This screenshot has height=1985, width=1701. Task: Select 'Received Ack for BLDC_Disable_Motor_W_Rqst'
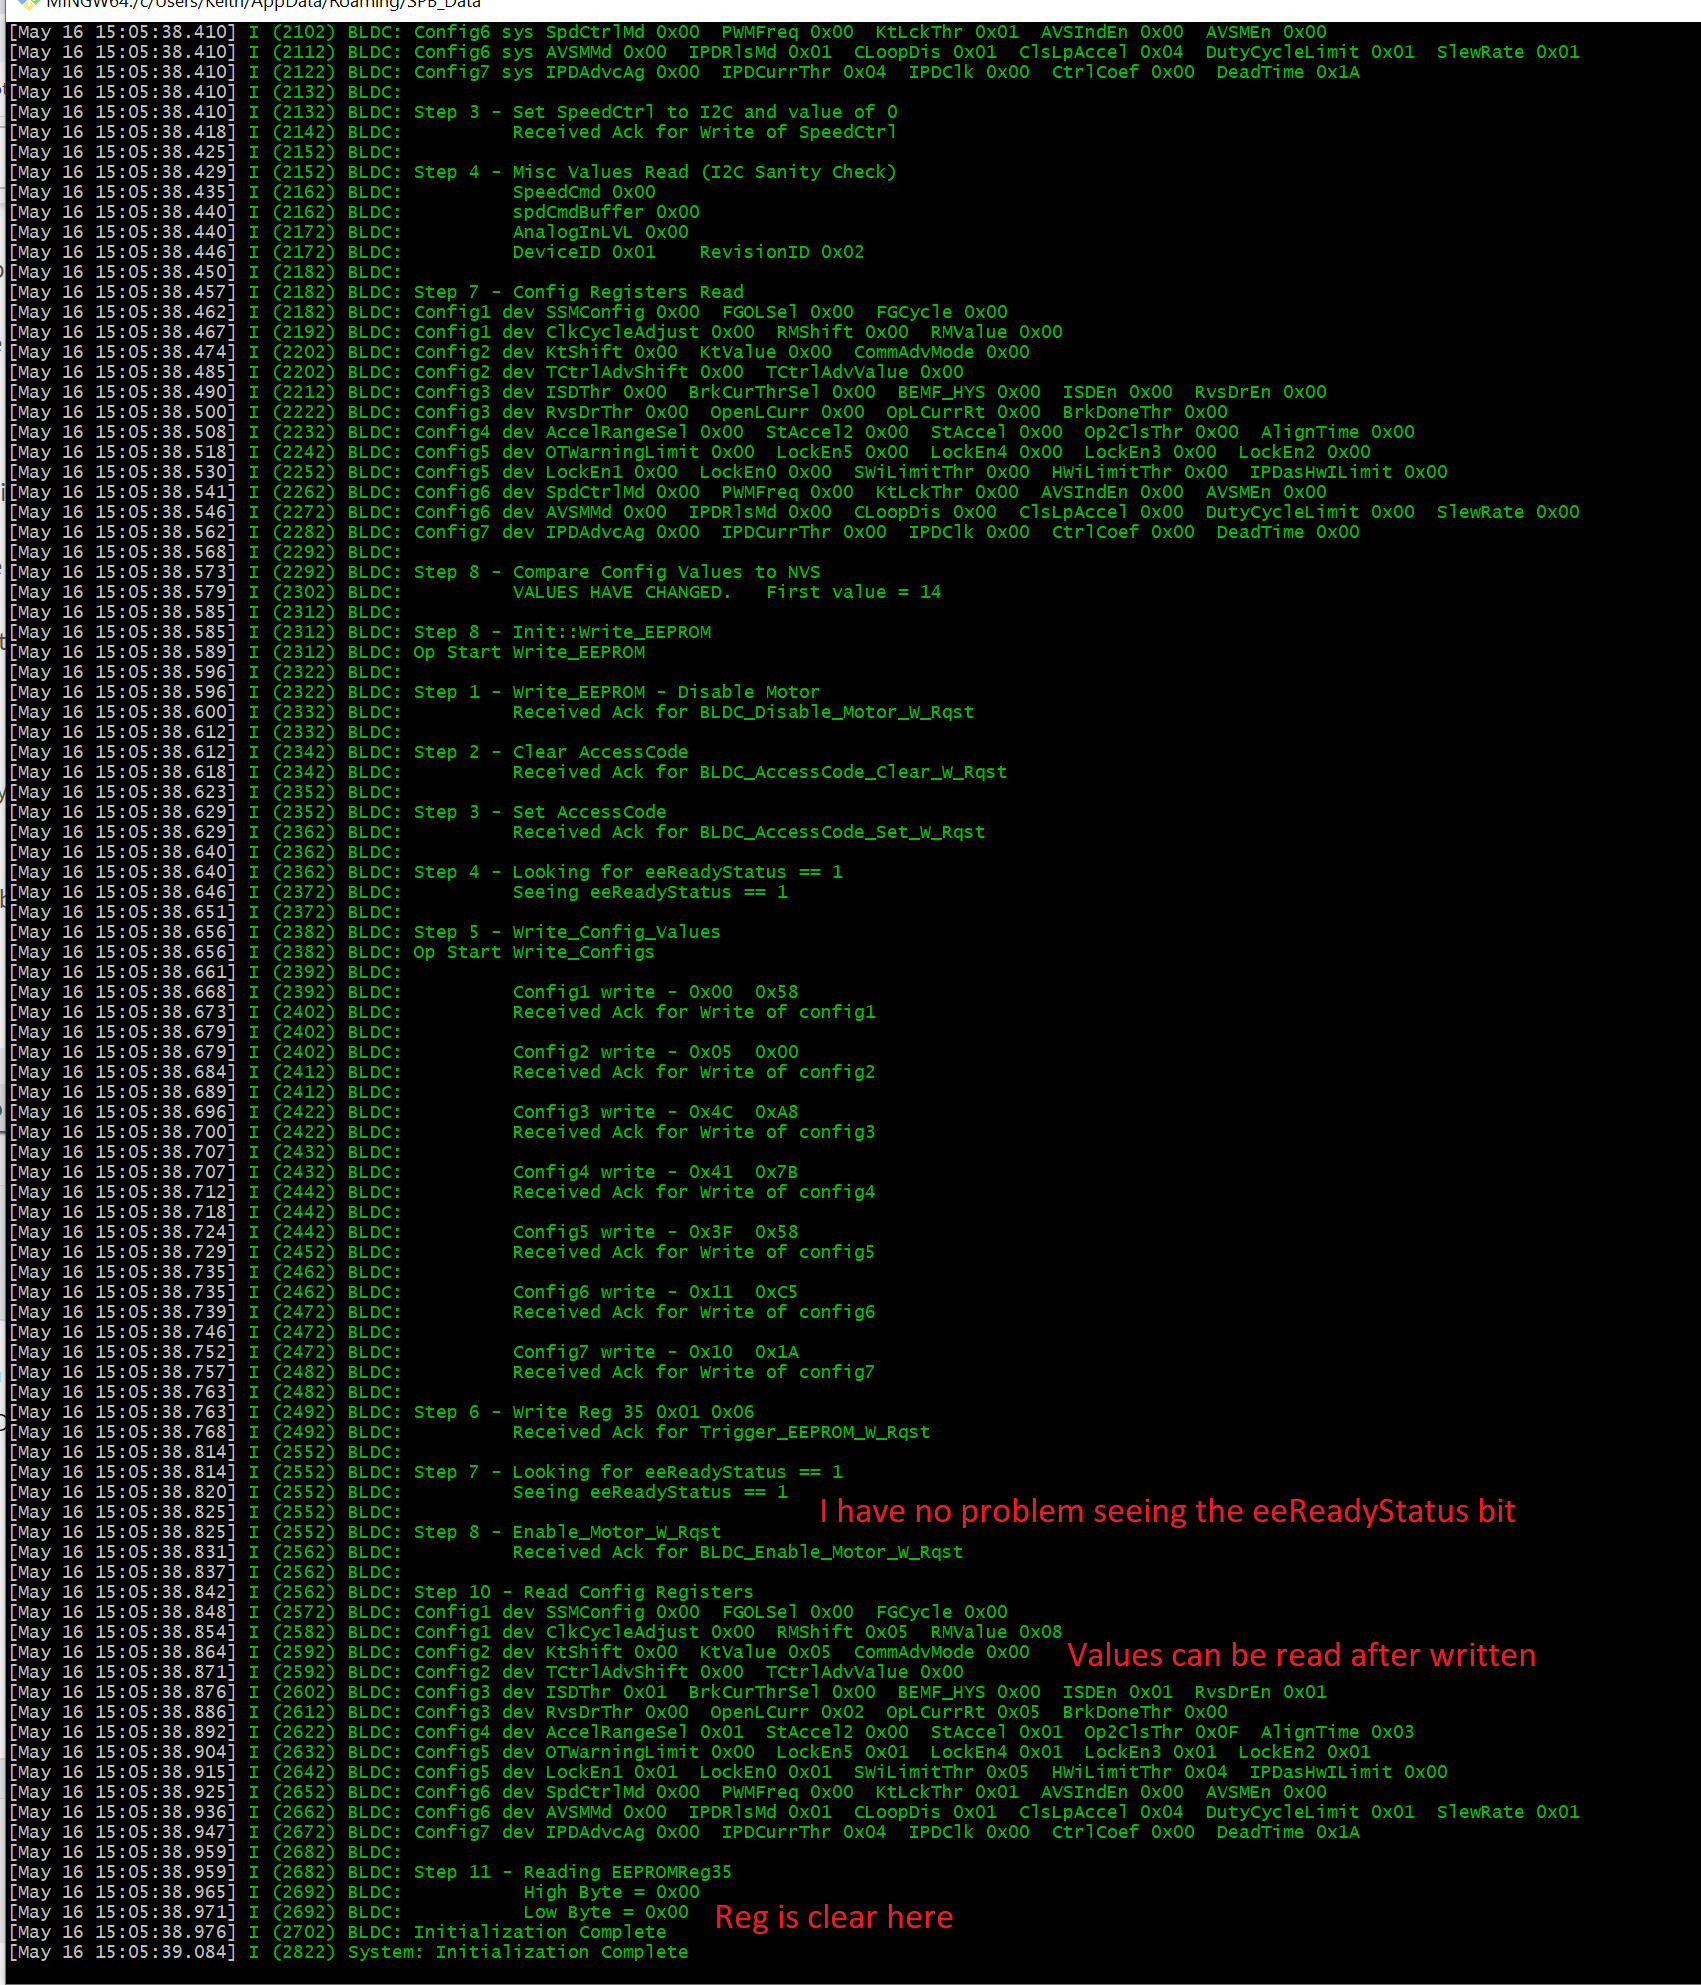coord(743,712)
